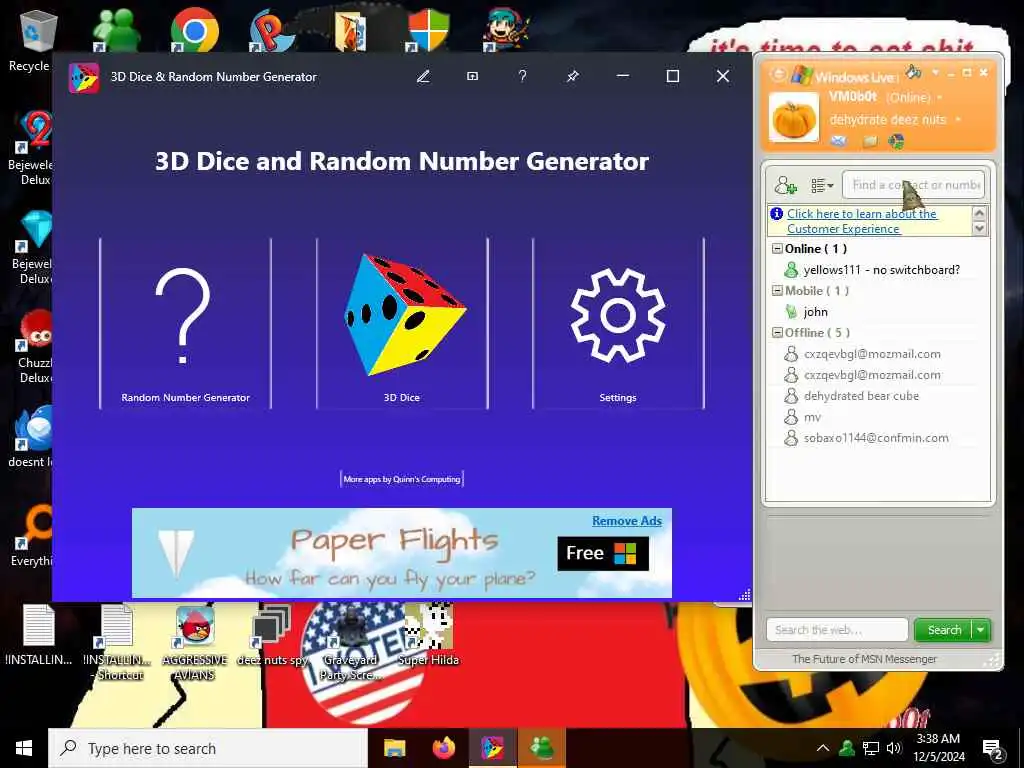The height and width of the screenshot is (768, 1024).
Task: Open help via the question mark title bar icon
Action: click(522, 76)
